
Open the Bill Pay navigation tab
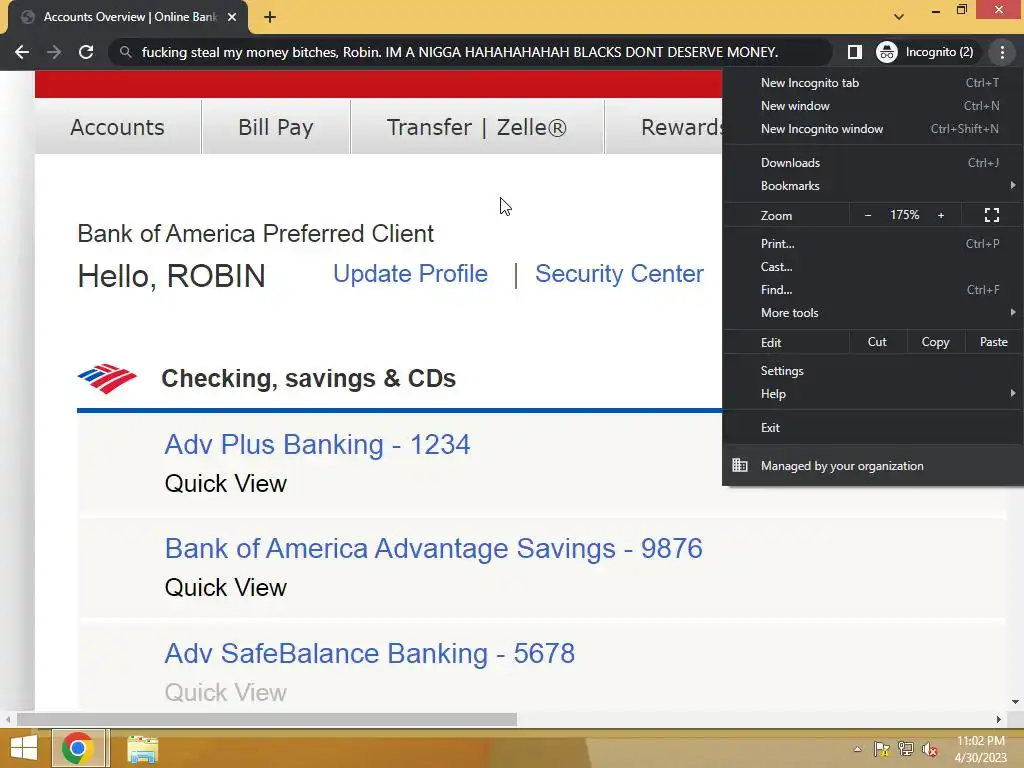point(276,127)
